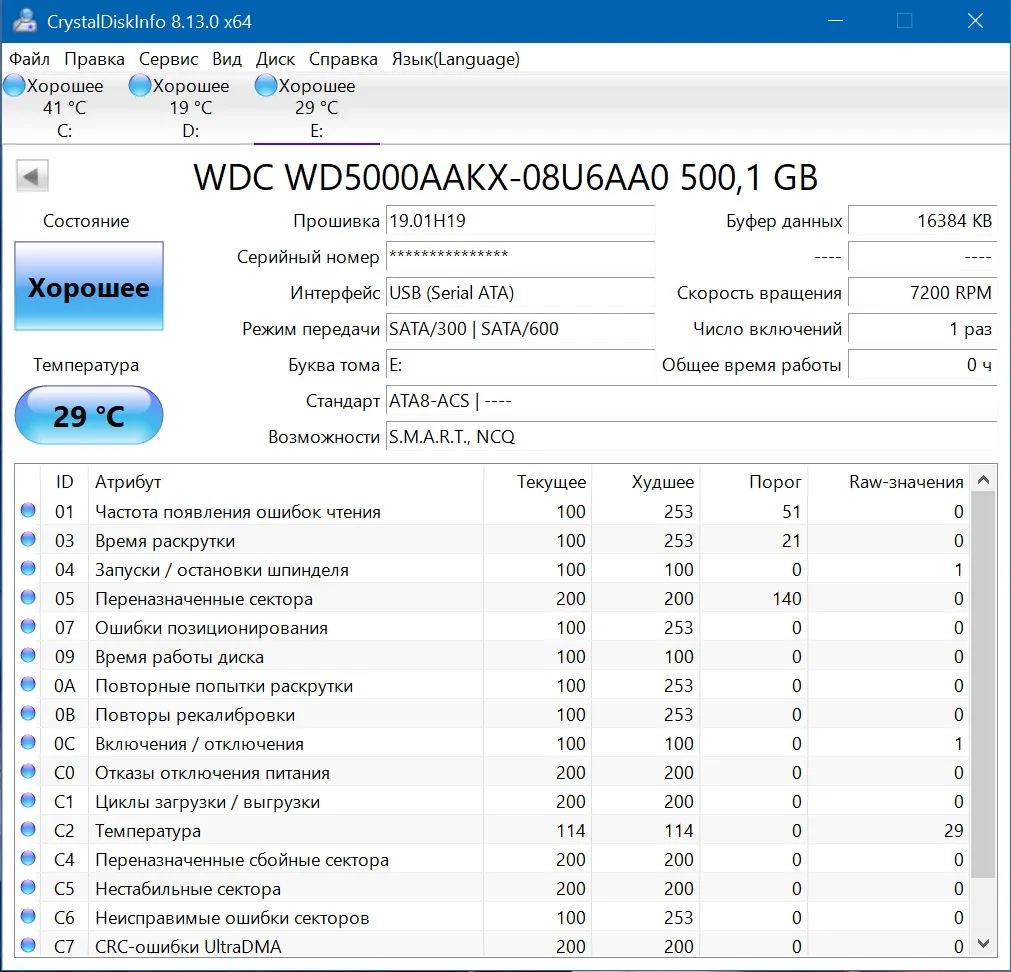Click the ID column header
The image size is (1011, 972).
64,481
